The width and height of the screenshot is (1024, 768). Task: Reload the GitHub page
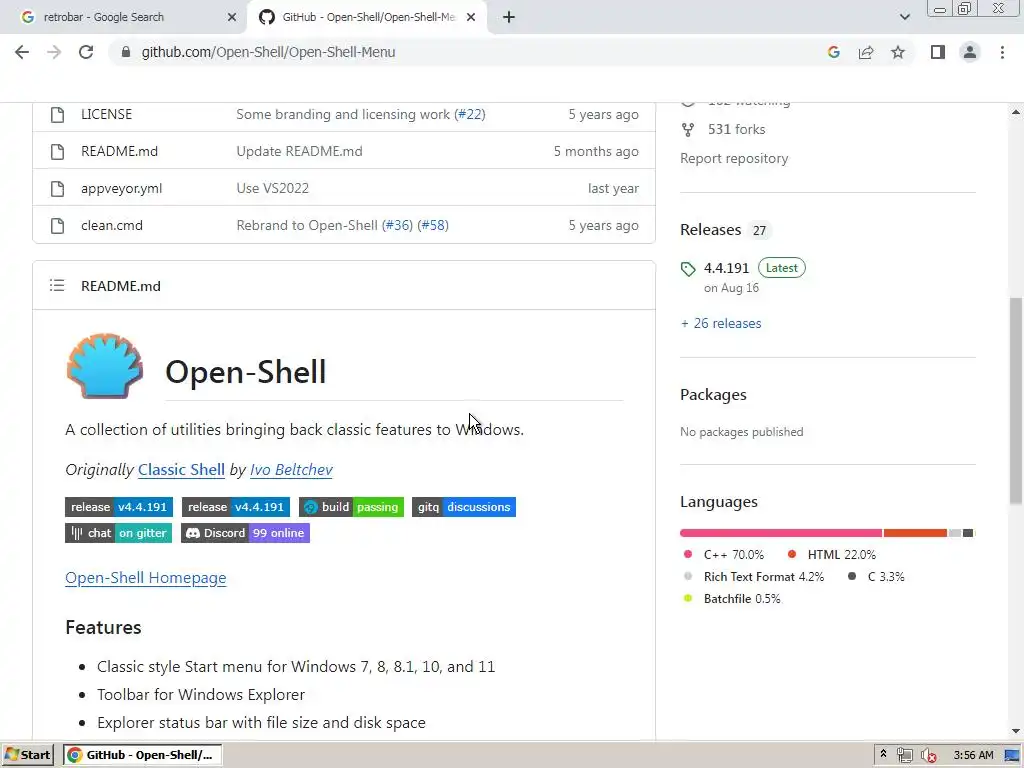point(86,52)
